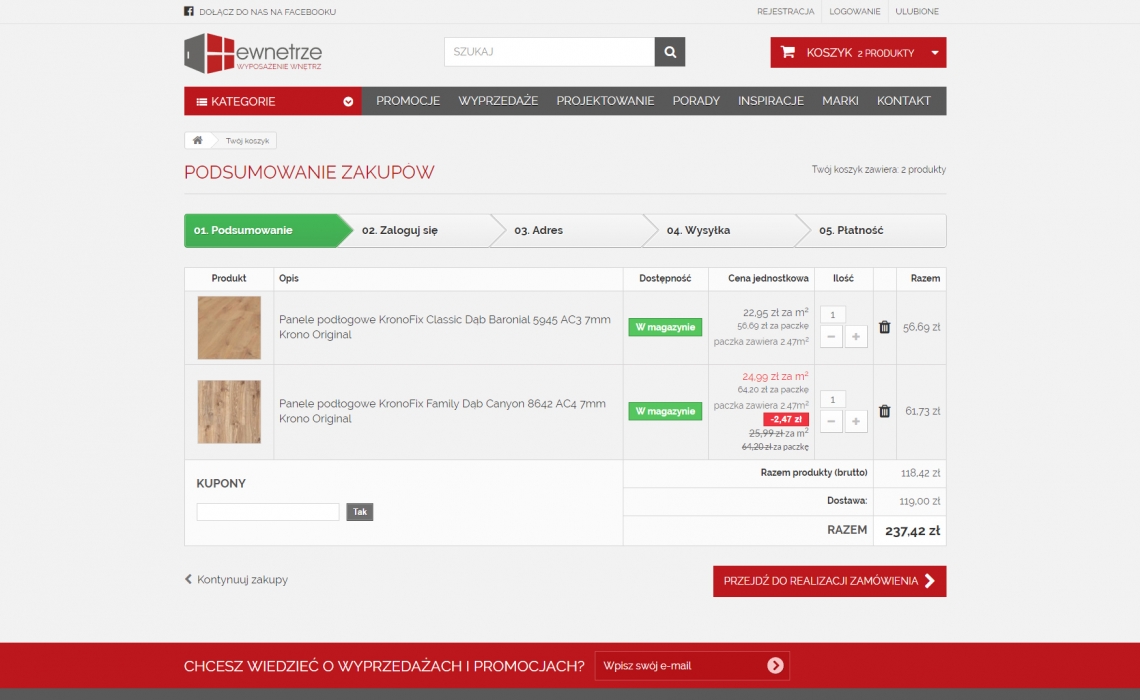Screen dimensions: 1140x700
Task: Click quantity field for Dąb Baronial
Action: [x=832, y=315]
